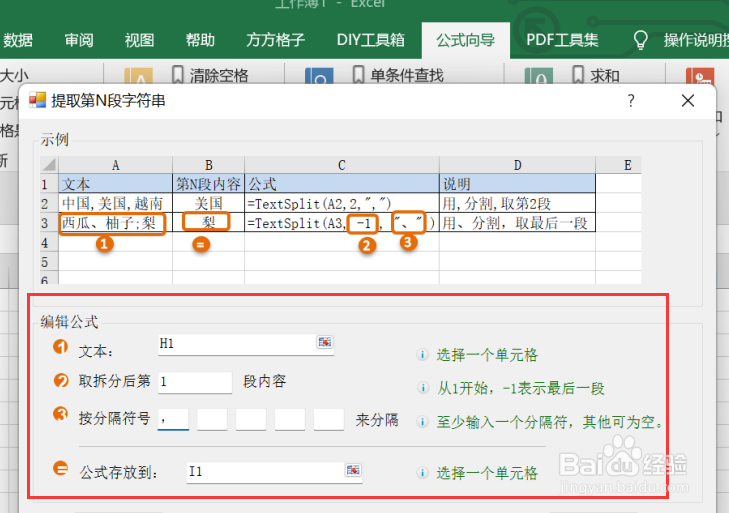Click the dialog title app icon
This screenshot has width=729, height=513.
[x=37, y=100]
